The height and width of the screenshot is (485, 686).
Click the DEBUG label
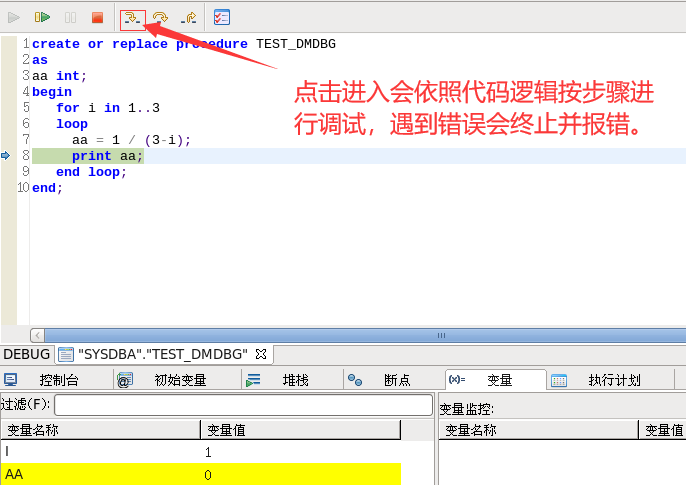pos(26,354)
